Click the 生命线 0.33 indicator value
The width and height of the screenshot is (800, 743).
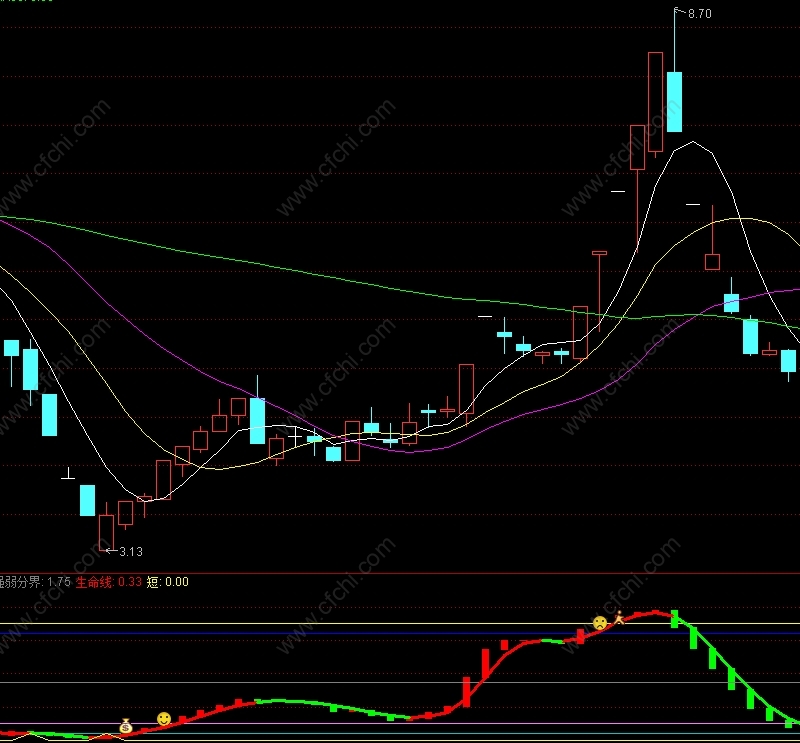(109, 582)
